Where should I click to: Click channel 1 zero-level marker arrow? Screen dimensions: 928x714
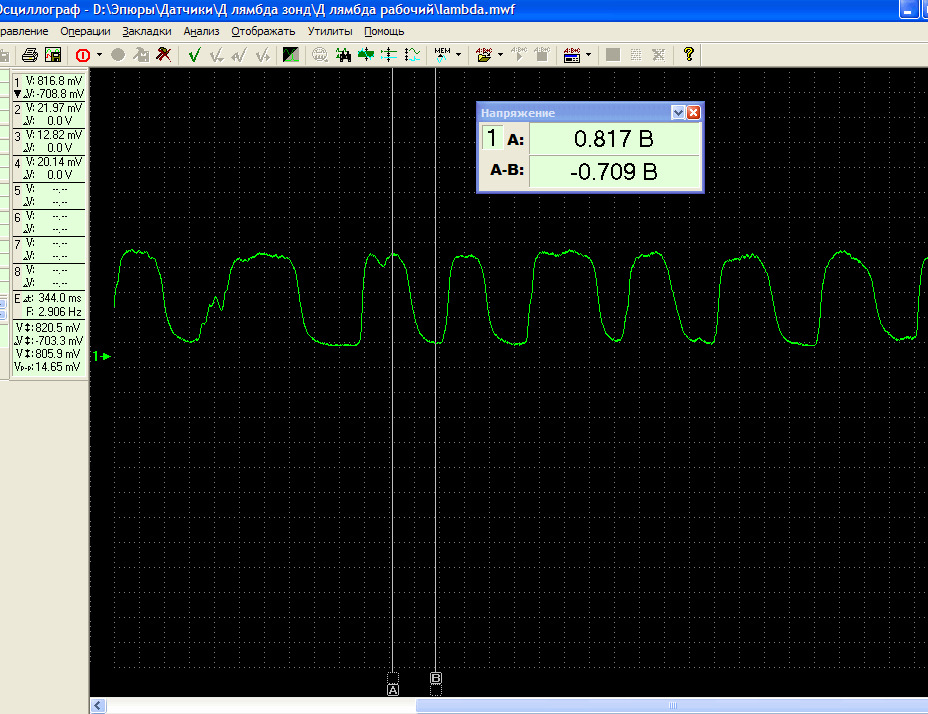[x=102, y=356]
